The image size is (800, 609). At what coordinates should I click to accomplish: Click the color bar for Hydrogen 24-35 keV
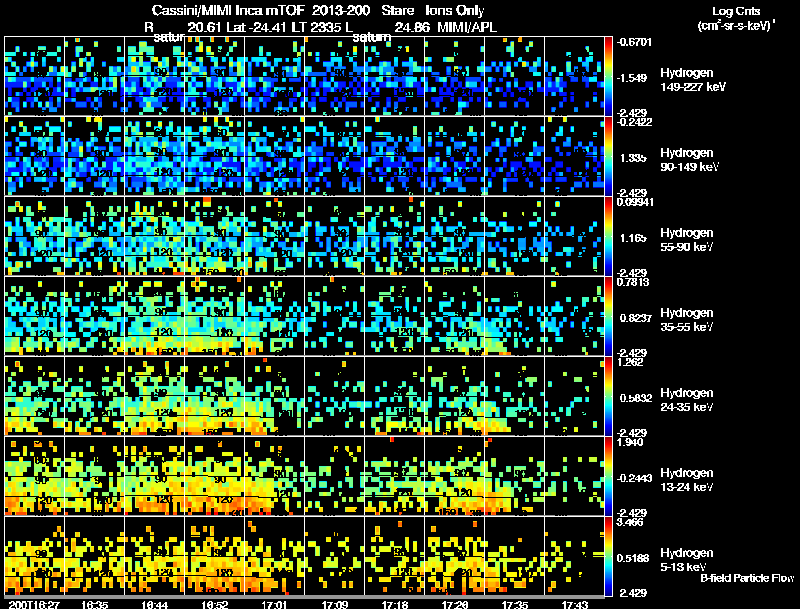(x=608, y=396)
